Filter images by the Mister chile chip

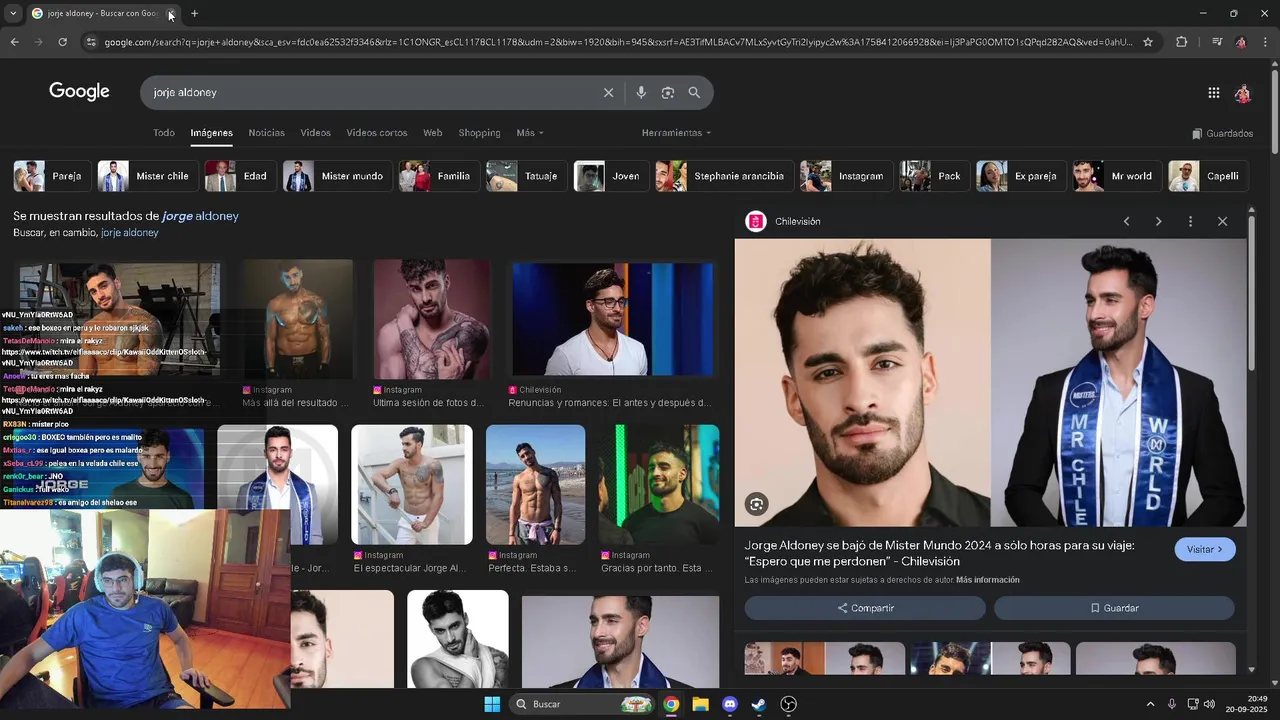(146, 176)
